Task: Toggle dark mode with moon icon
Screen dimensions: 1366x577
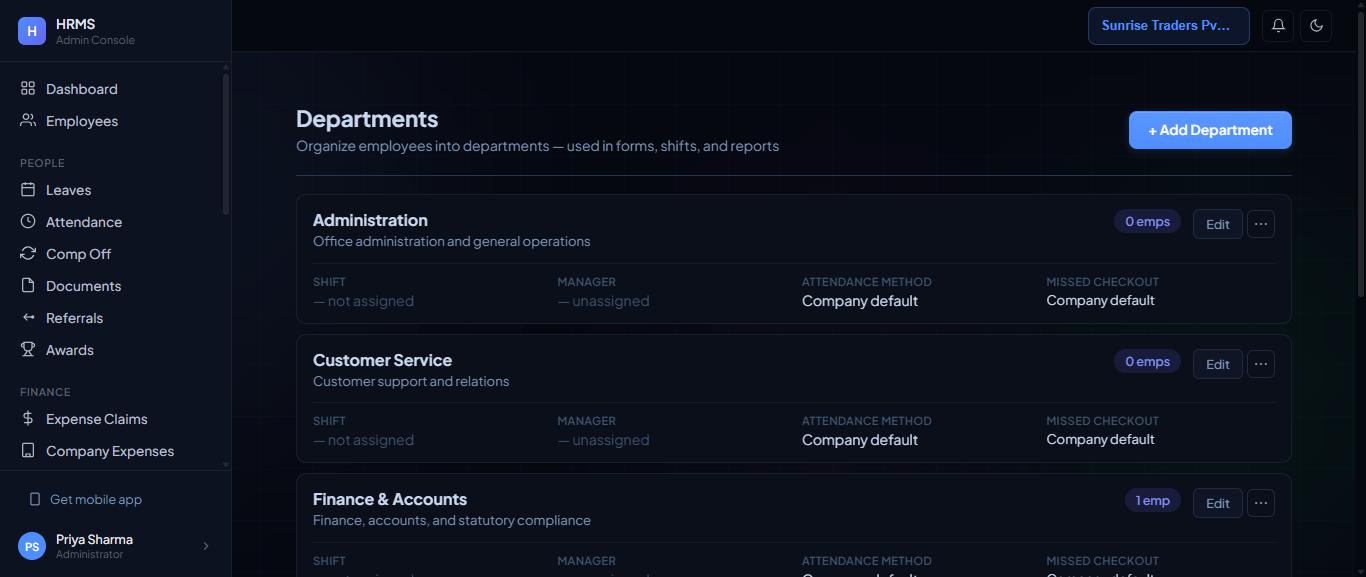Action: point(1316,26)
